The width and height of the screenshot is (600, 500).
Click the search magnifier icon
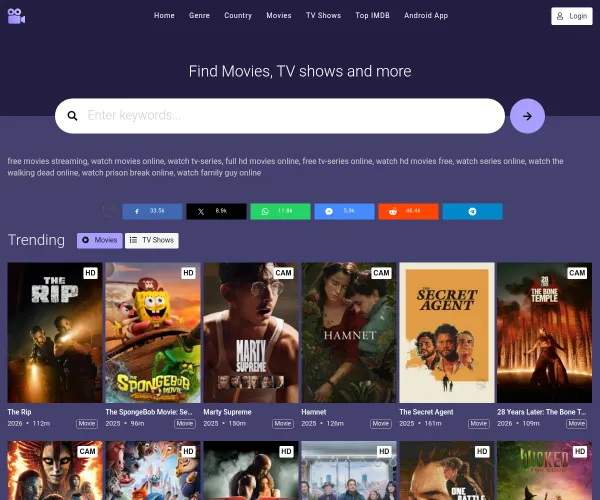click(72, 116)
